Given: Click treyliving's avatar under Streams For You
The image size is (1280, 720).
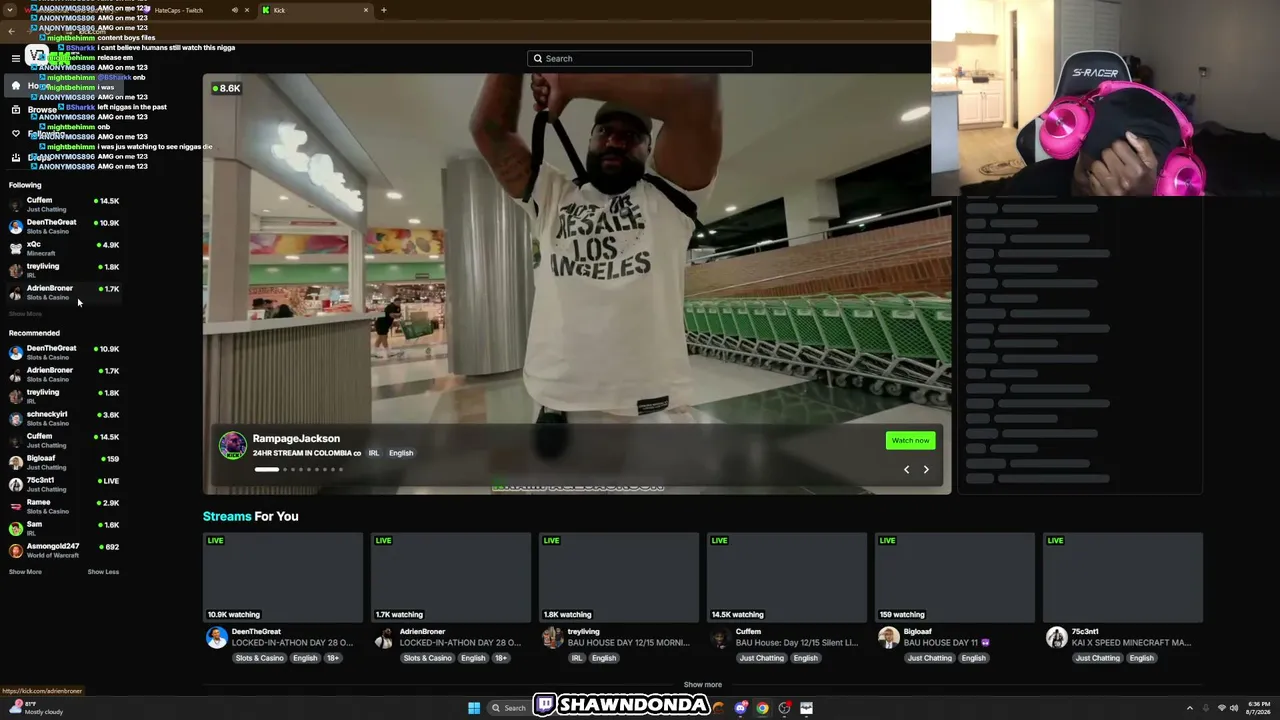Looking at the screenshot, I should click(552, 638).
